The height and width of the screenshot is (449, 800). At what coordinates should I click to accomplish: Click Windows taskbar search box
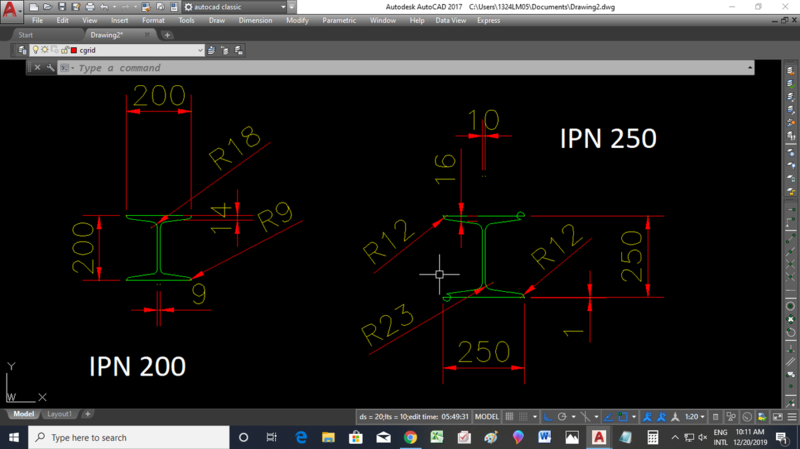point(129,437)
